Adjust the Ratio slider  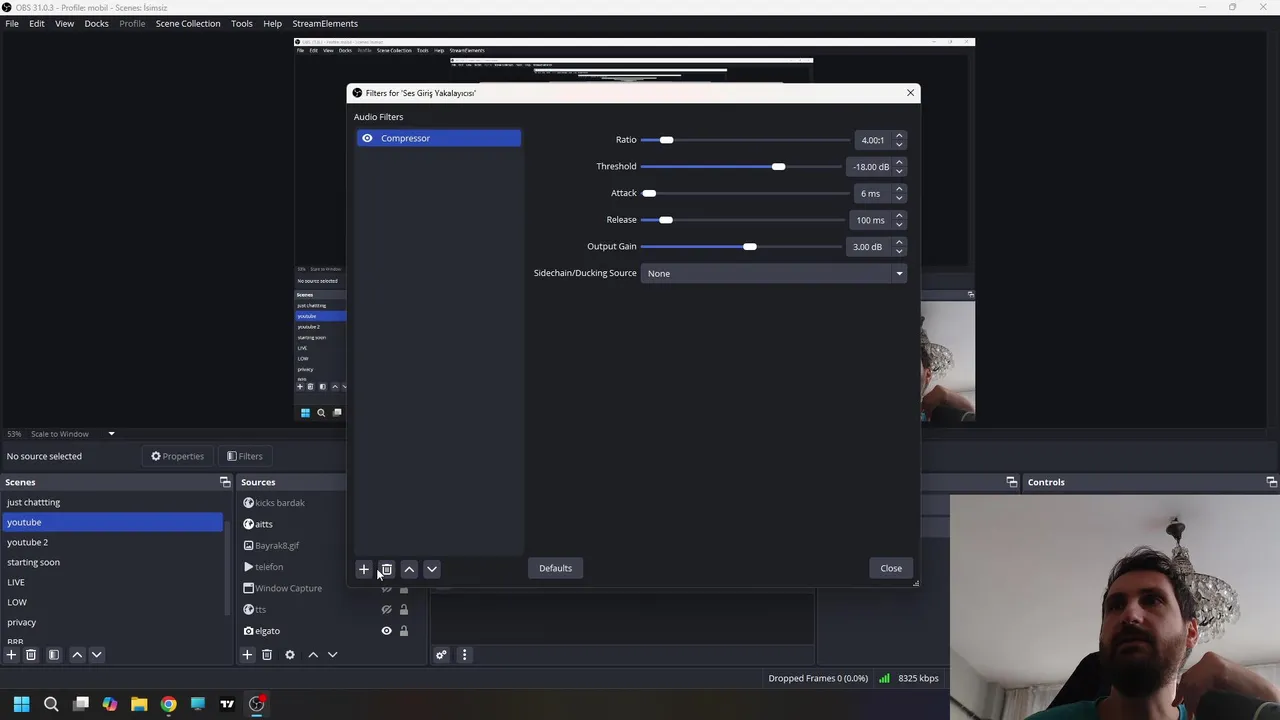point(745,140)
